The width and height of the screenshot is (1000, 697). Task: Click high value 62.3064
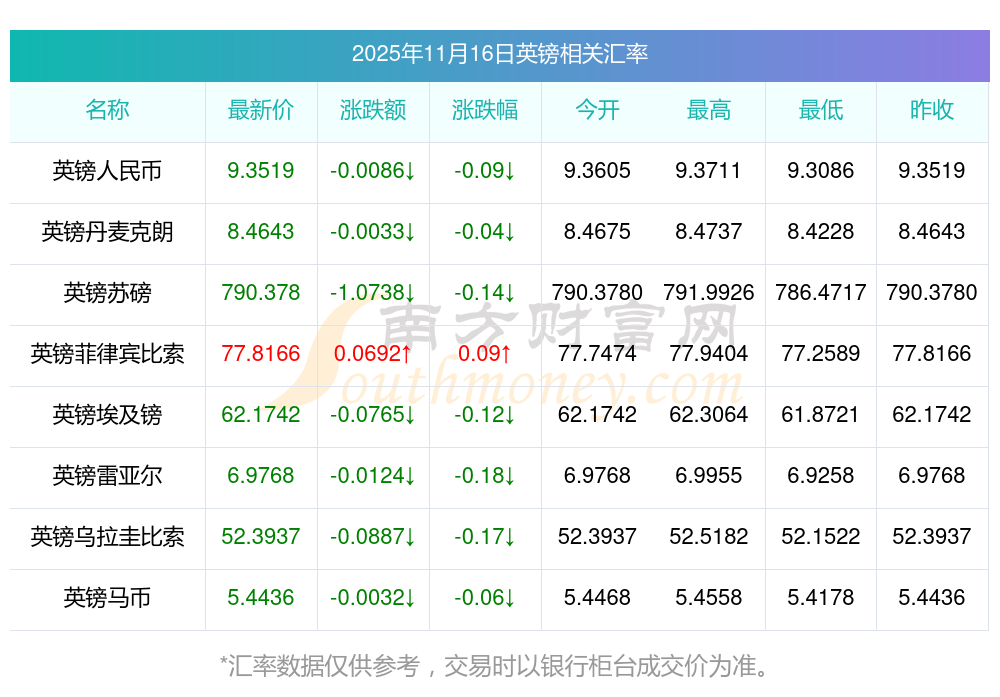point(709,415)
